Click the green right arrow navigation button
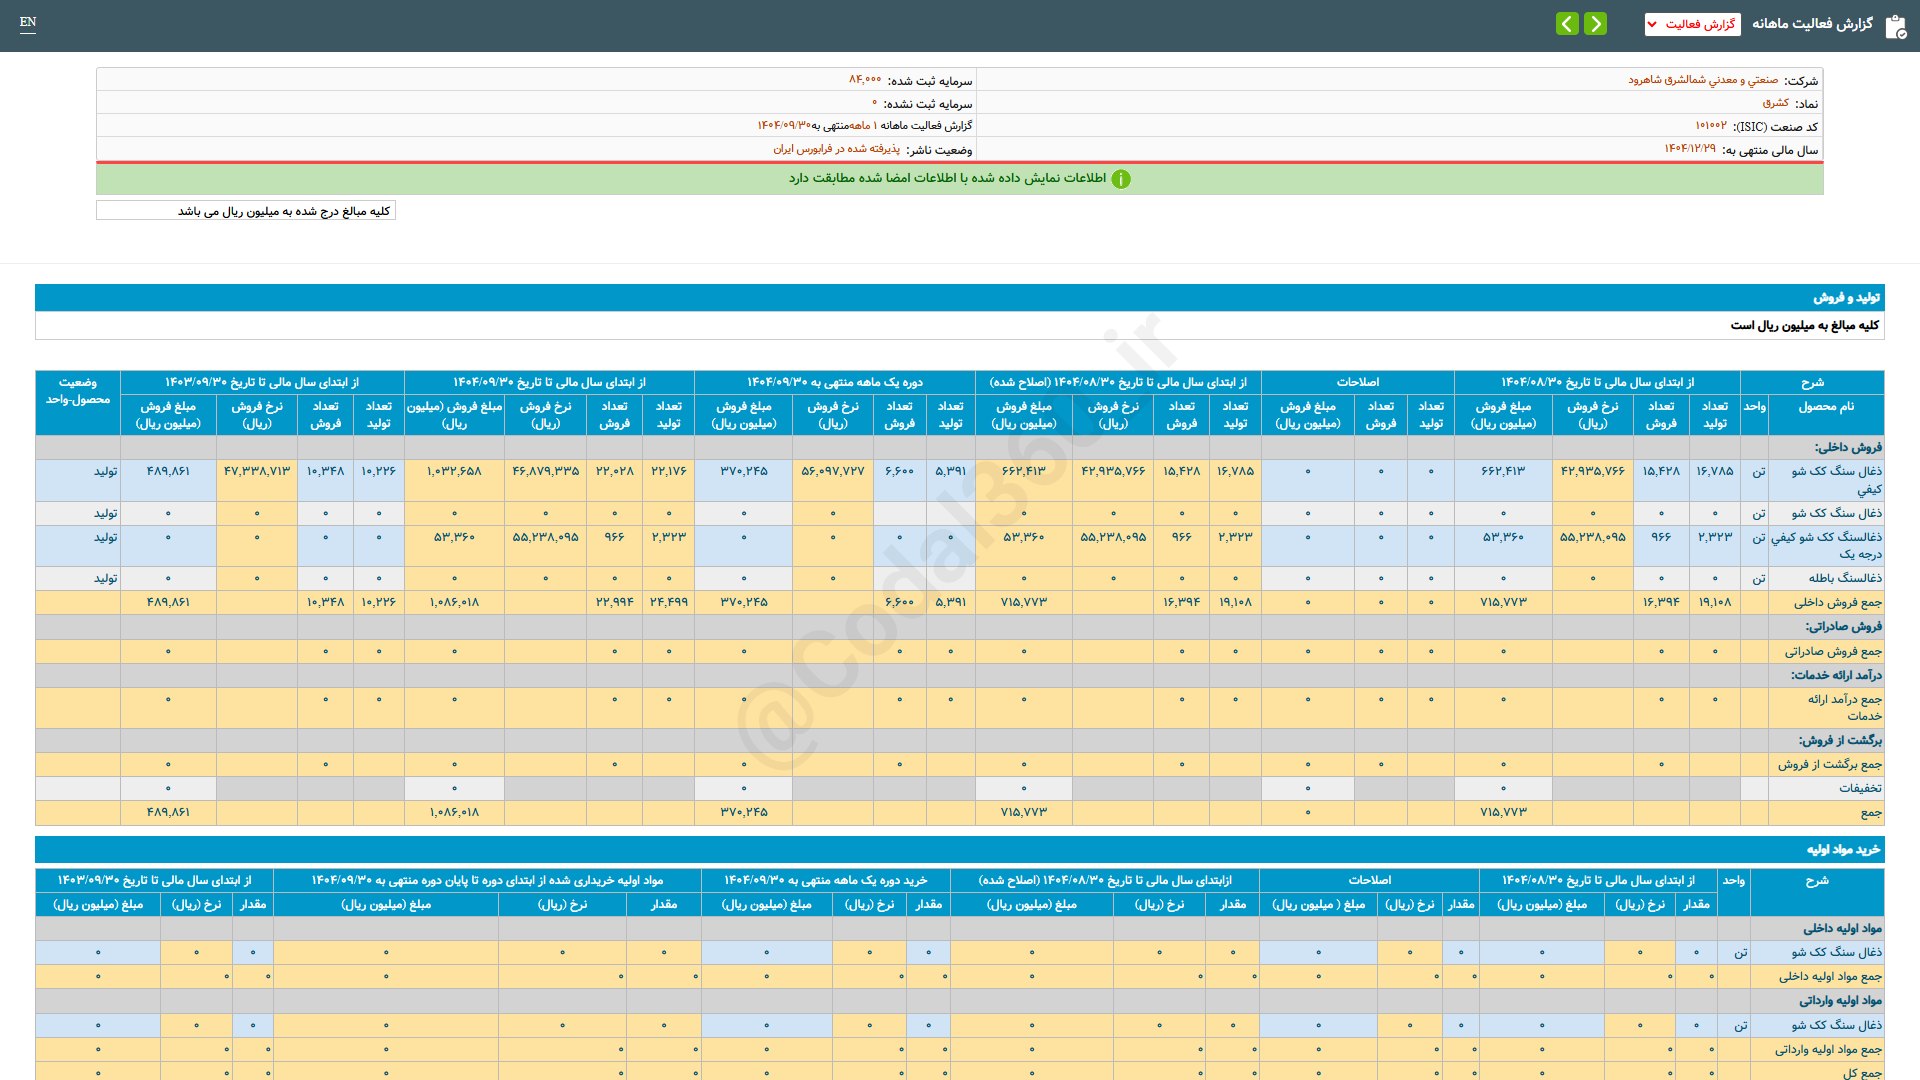Viewport: 1920px width, 1080px height. click(x=1596, y=24)
